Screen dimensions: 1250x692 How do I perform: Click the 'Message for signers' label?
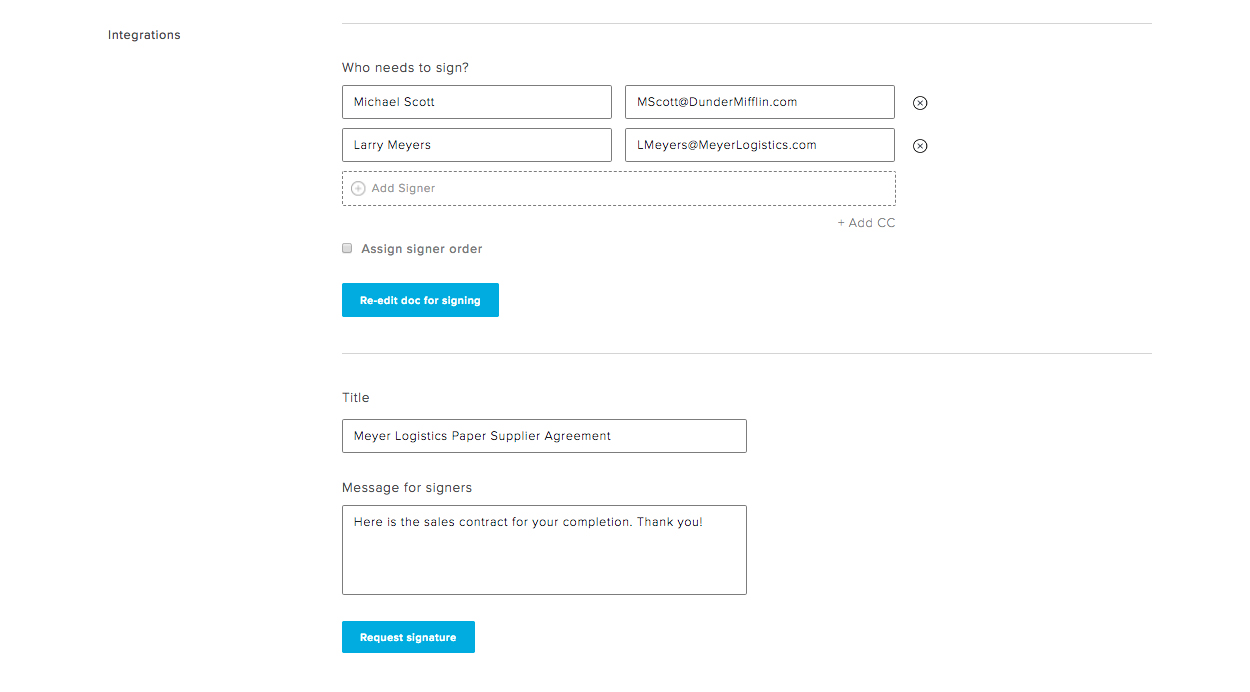(406, 488)
